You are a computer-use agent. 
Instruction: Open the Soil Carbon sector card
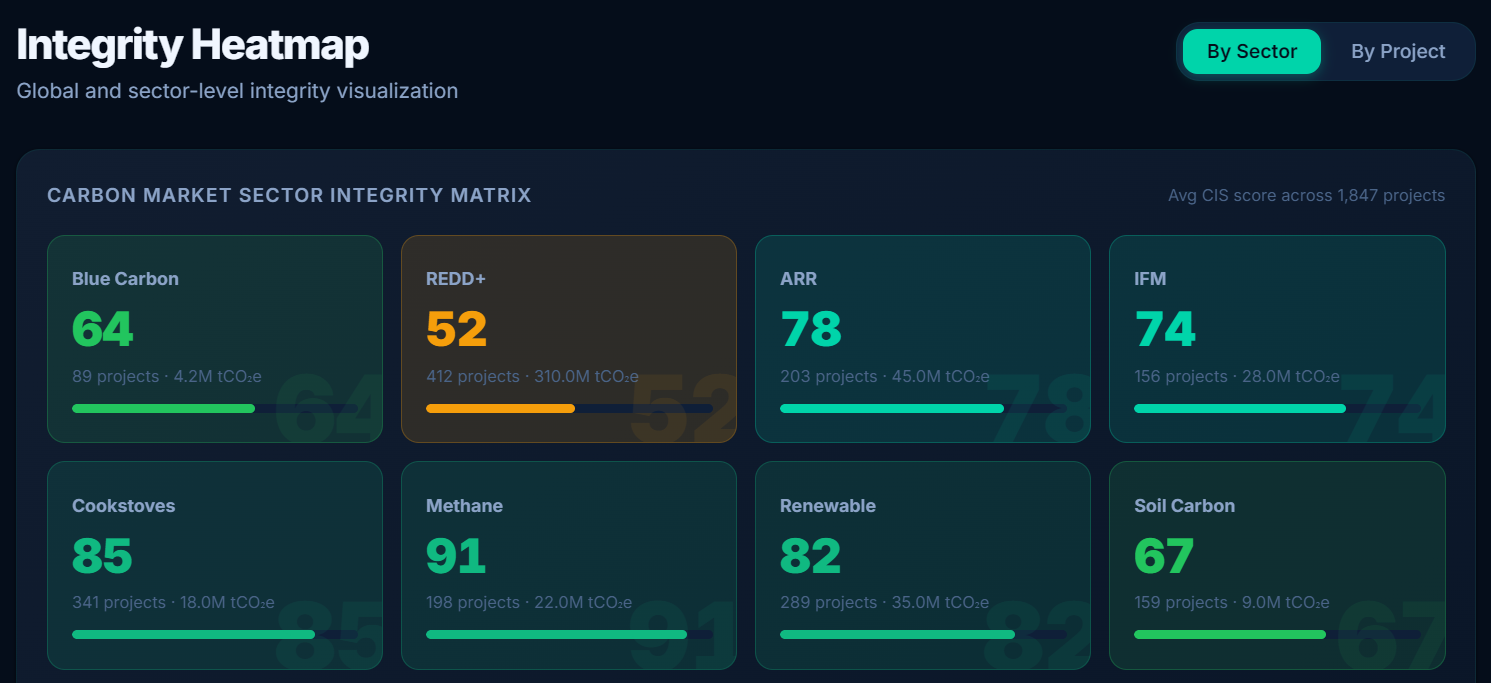(1277, 565)
